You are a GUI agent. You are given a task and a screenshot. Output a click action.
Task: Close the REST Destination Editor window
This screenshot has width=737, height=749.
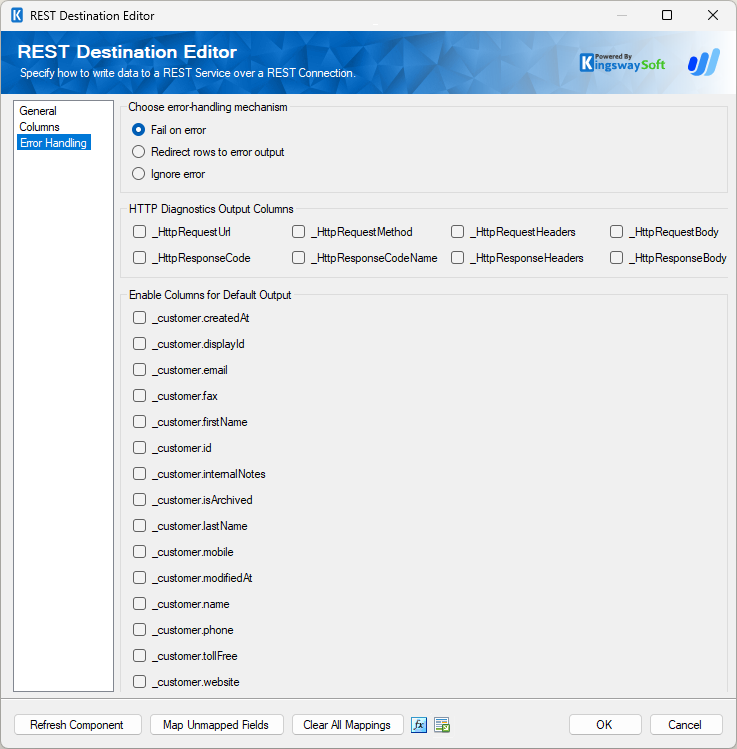[713, 15]
